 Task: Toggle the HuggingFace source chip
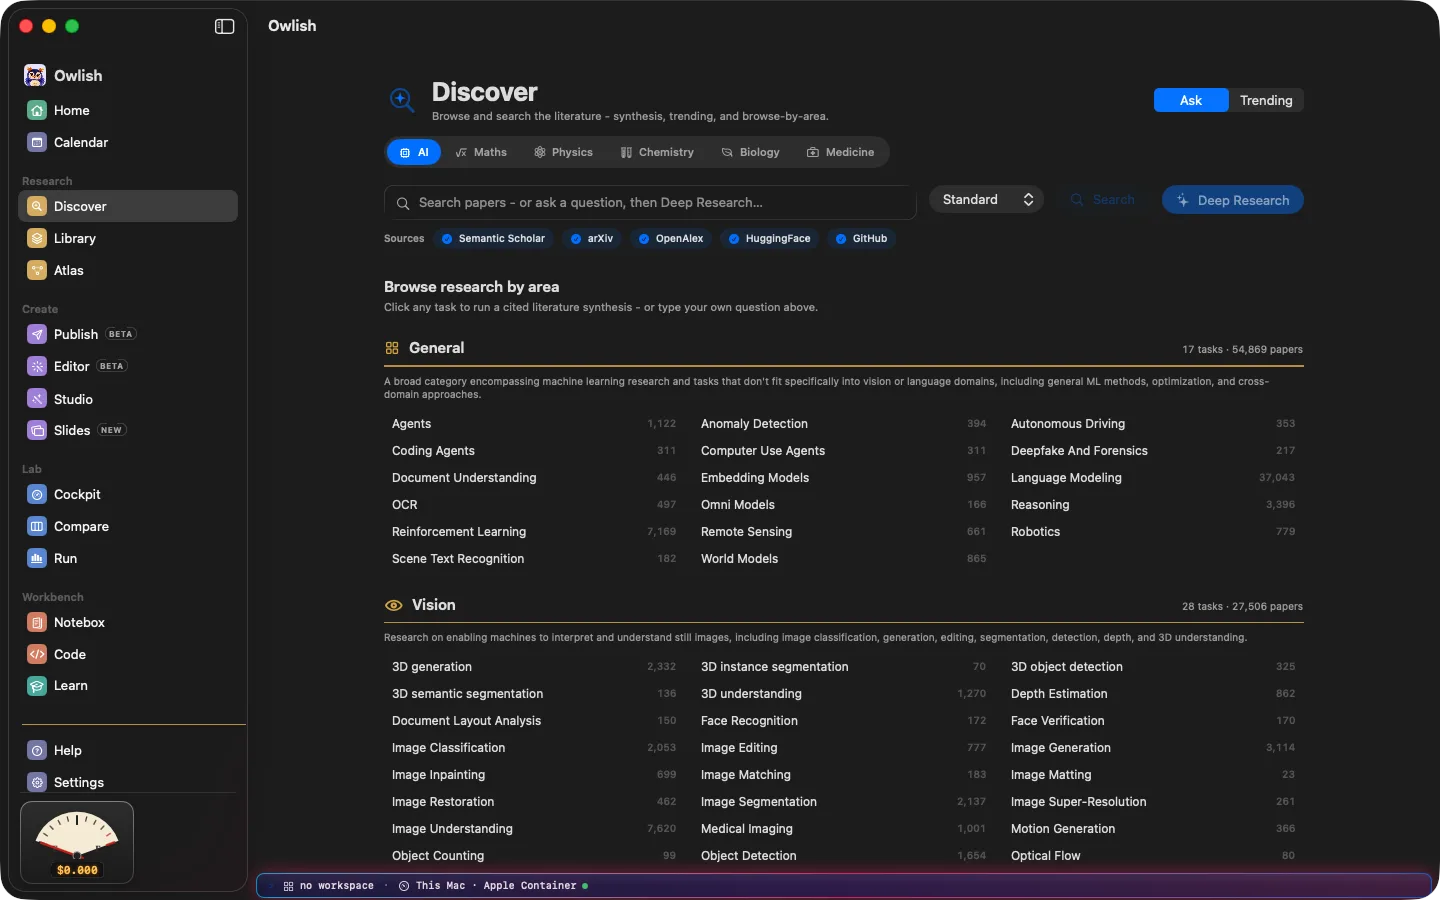click(769, 238)
